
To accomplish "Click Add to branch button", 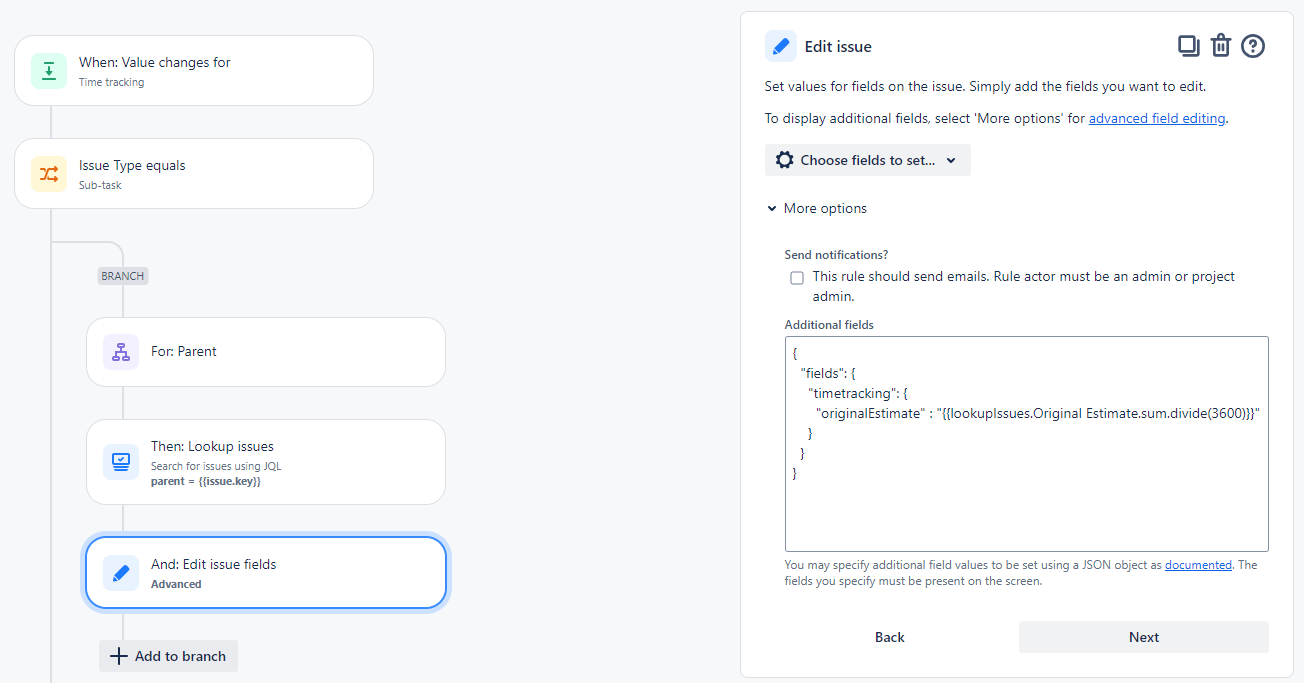I will 168,656.
